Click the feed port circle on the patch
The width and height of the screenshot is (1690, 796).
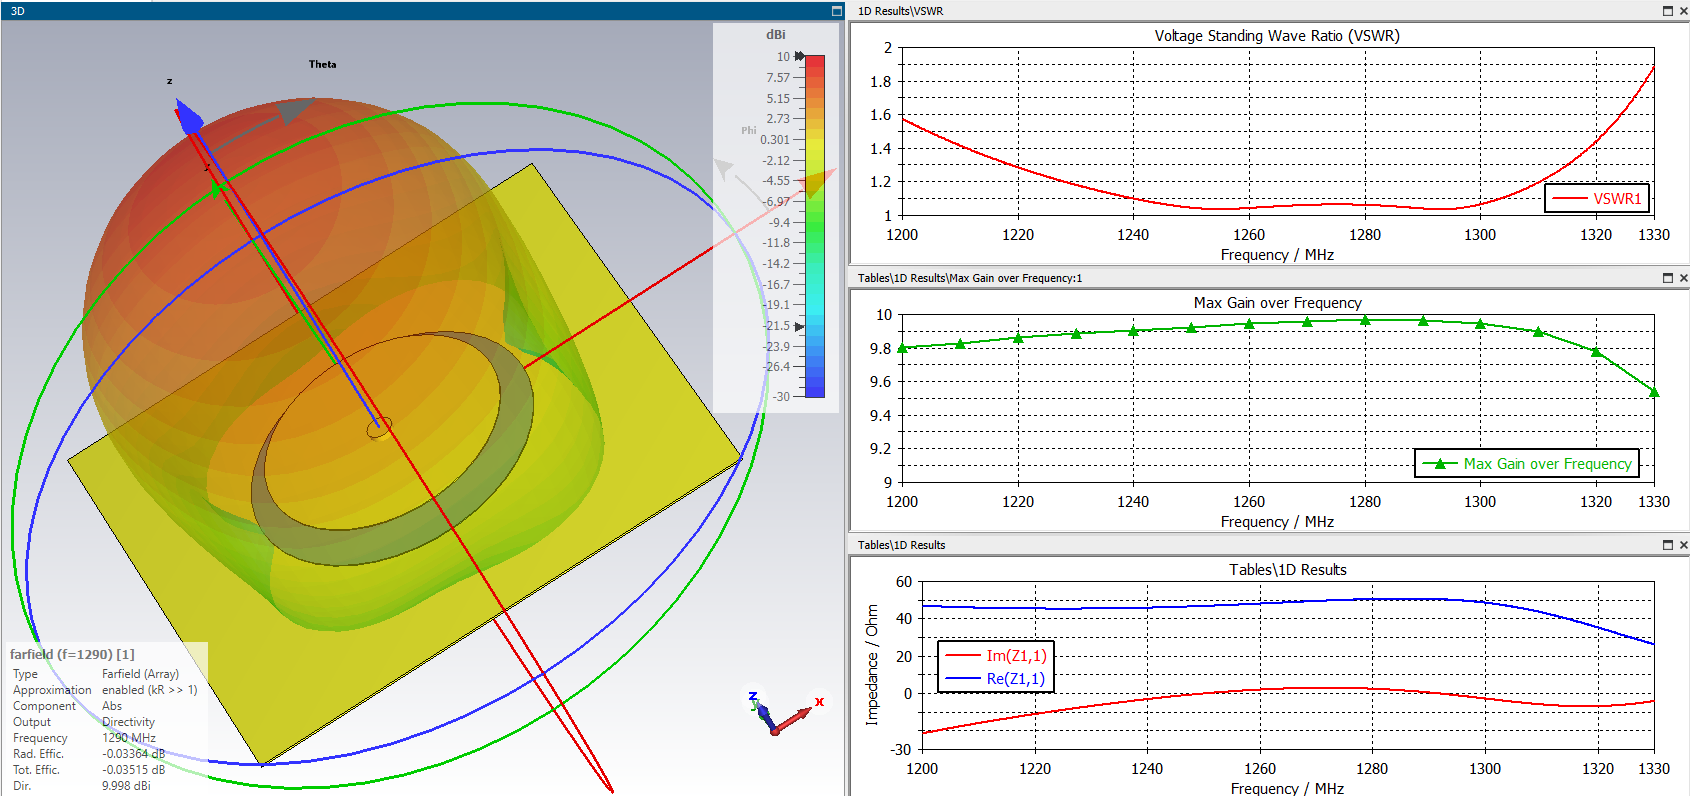pyautogui.click(x=378, y=429)
